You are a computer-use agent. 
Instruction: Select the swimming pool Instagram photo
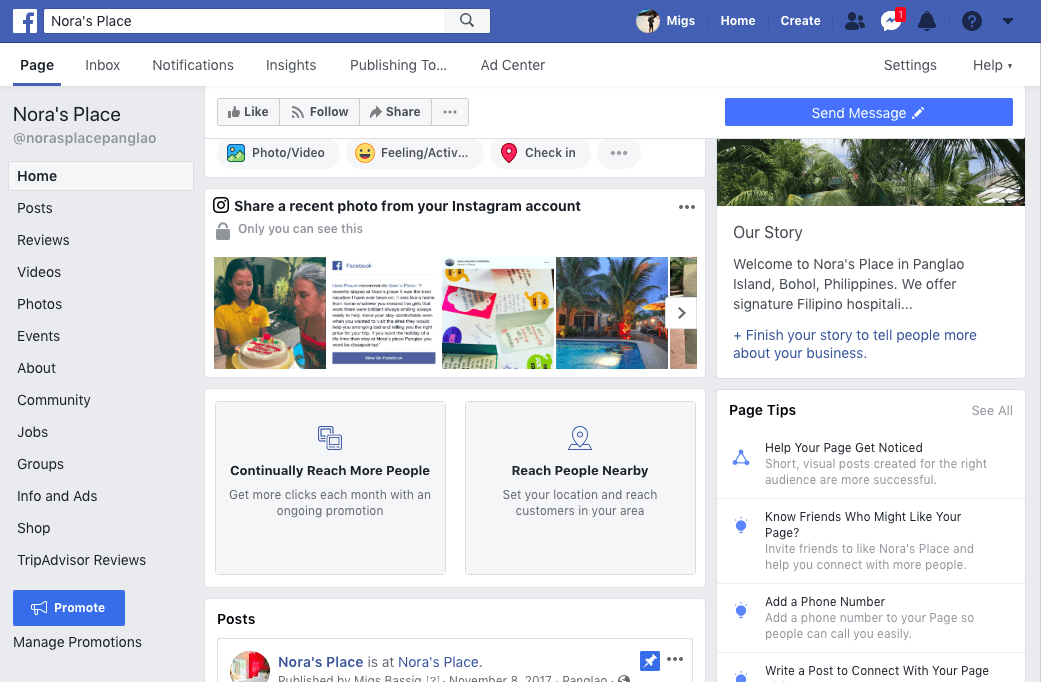(612, 313)
